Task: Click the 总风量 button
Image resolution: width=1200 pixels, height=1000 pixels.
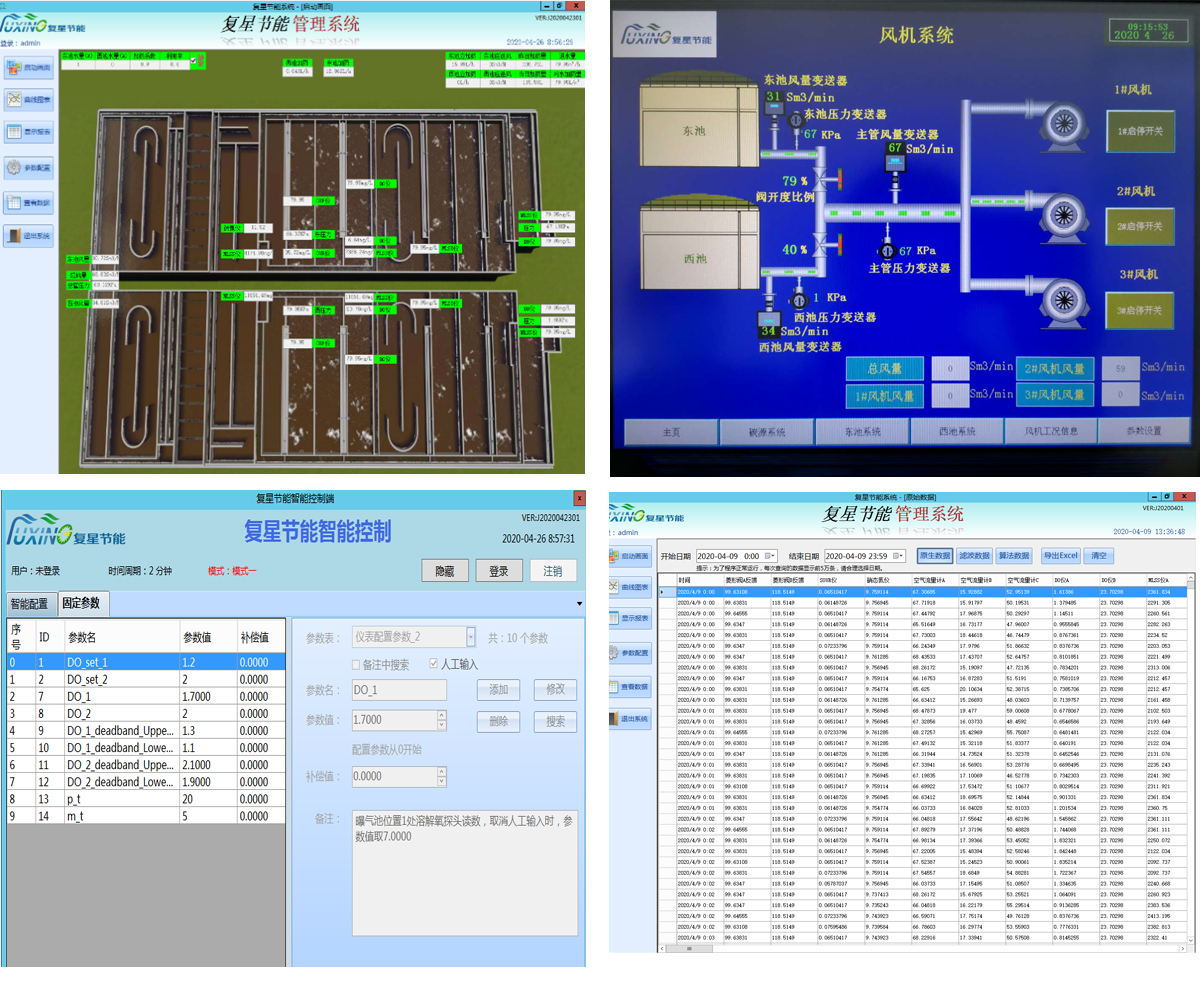Action: (x=883, y=368)
